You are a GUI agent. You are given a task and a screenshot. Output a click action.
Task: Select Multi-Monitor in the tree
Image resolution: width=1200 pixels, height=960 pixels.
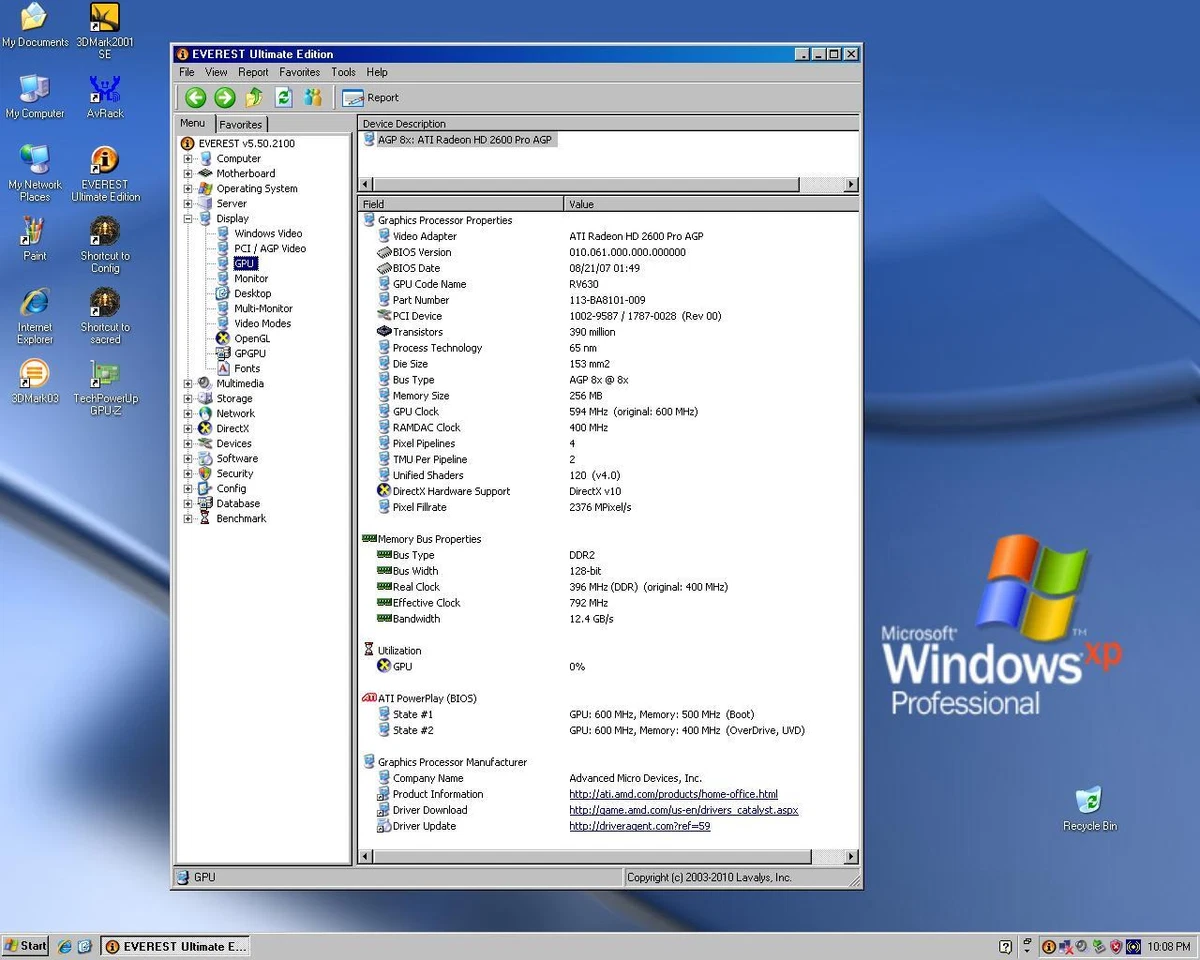tap(263, 309)
